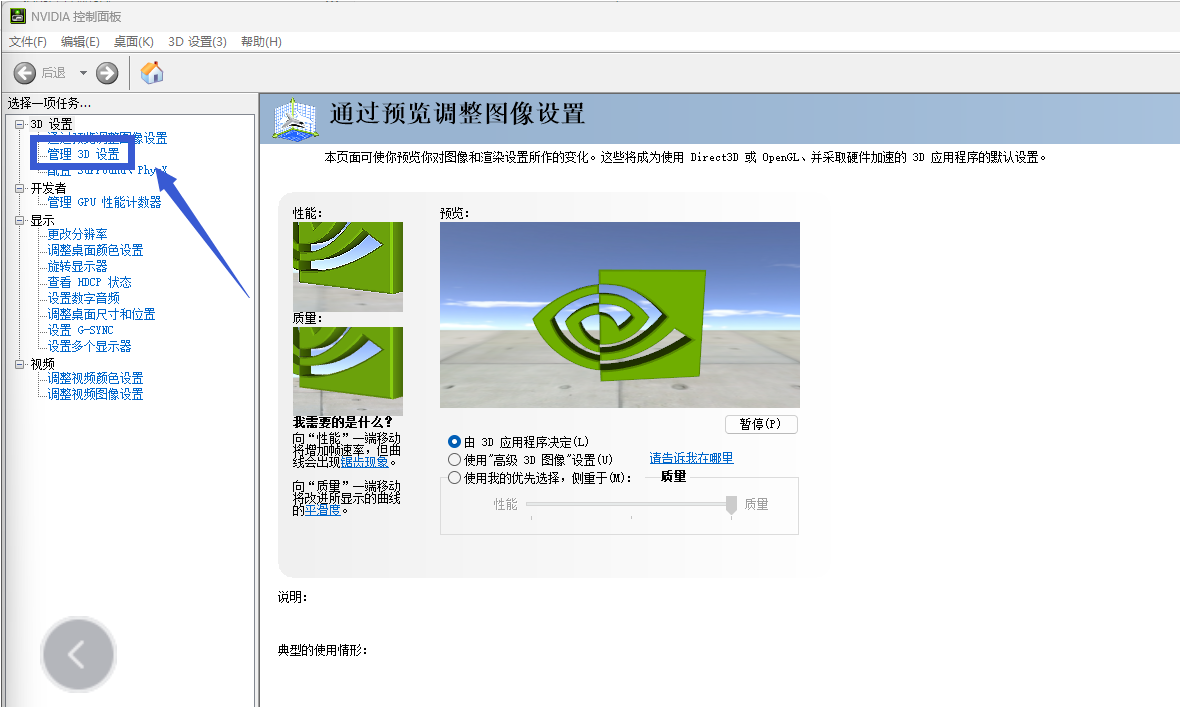Click the 性能 sample thumbnail
This screenshot has width=1180, height=707.
[x=348, y=267]
